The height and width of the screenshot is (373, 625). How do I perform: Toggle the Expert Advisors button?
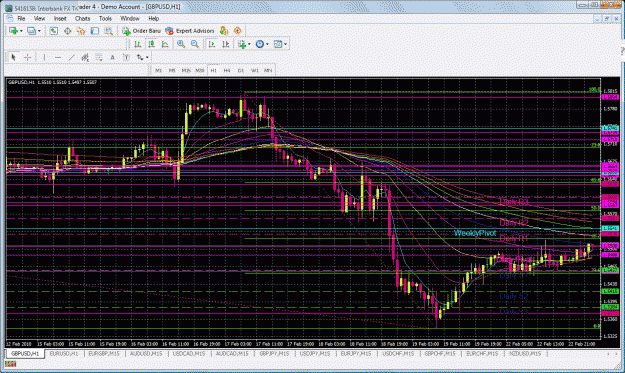point(190,31)
